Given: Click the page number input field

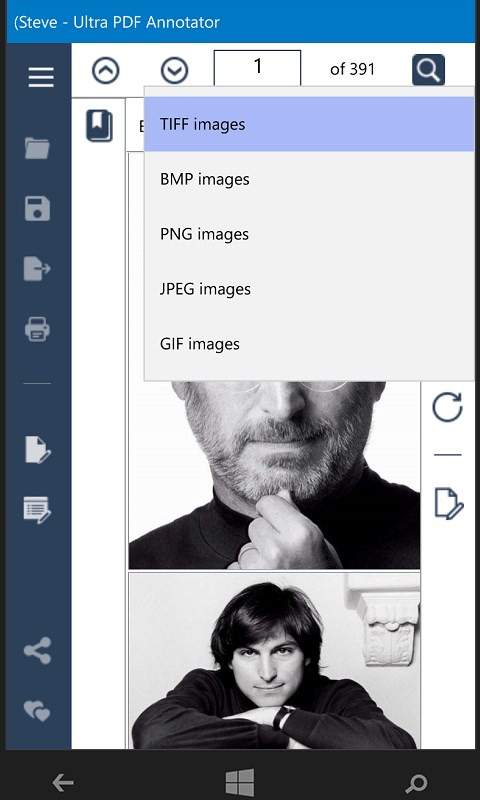Looking at the screenshot, I should point(258,68).
